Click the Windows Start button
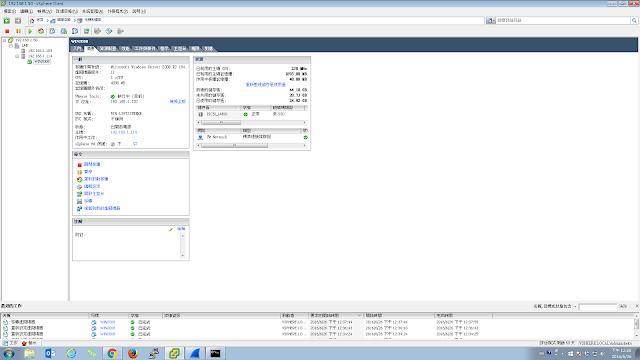Screen dimensions: 640x360 (x=9, y=353)
